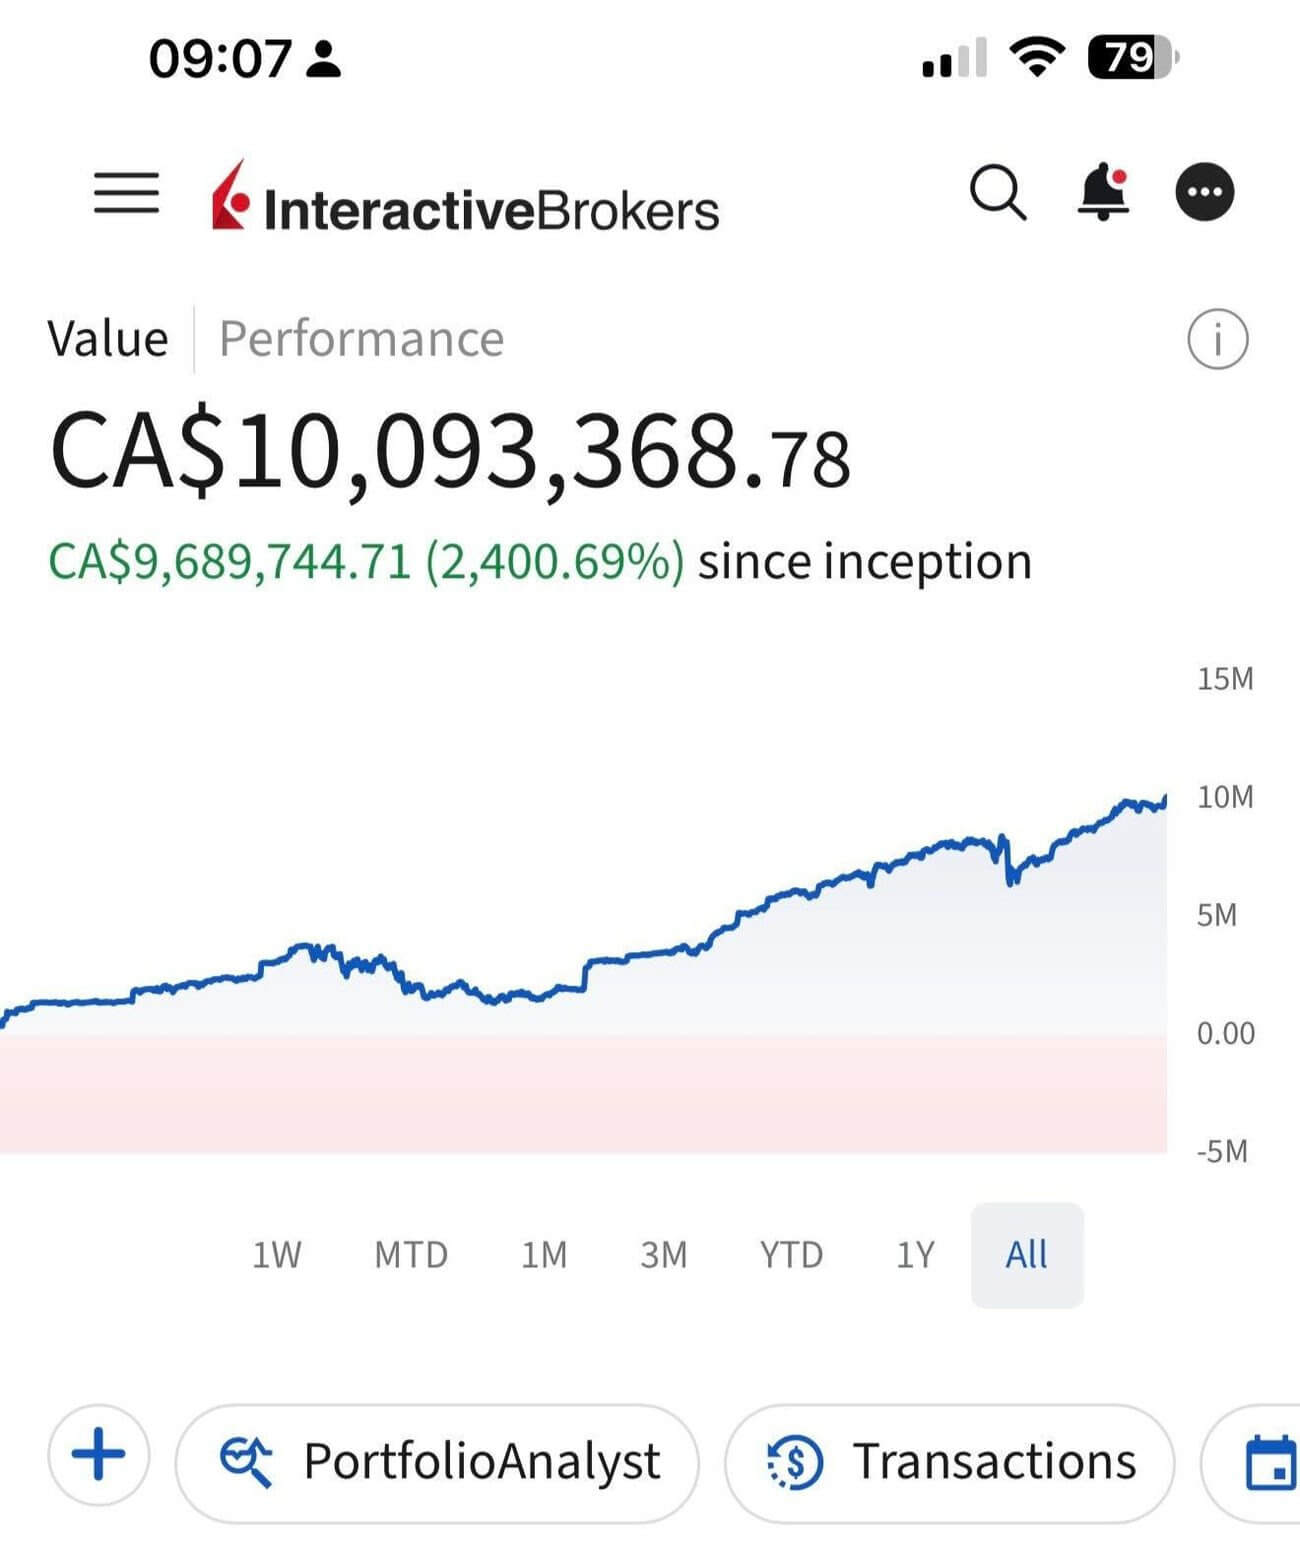
Task: Open PortfolioAnalyst
Action: pos(438,1462)
